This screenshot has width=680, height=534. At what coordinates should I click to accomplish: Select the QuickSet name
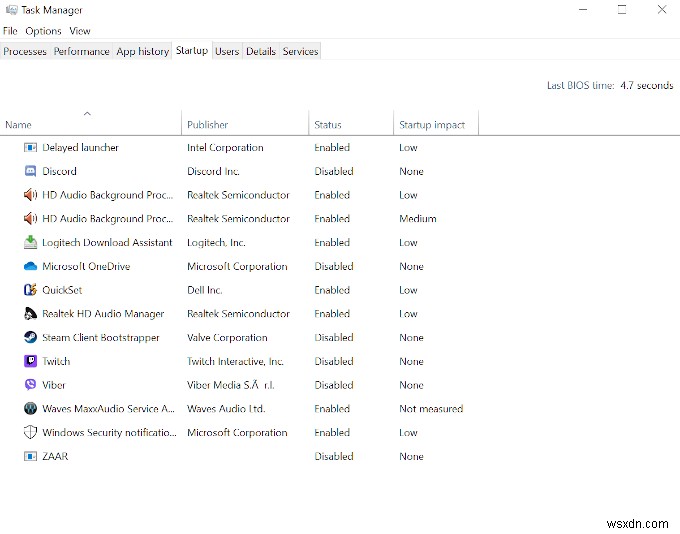coord(62,290)
